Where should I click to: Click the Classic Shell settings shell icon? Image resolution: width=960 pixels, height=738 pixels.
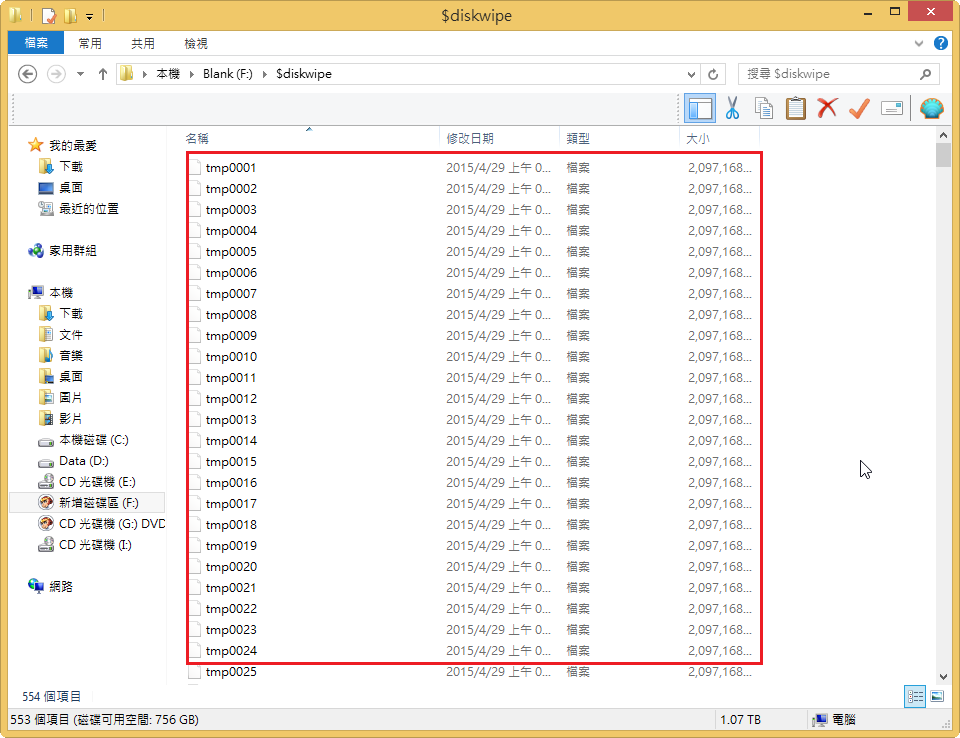point(931,108)
